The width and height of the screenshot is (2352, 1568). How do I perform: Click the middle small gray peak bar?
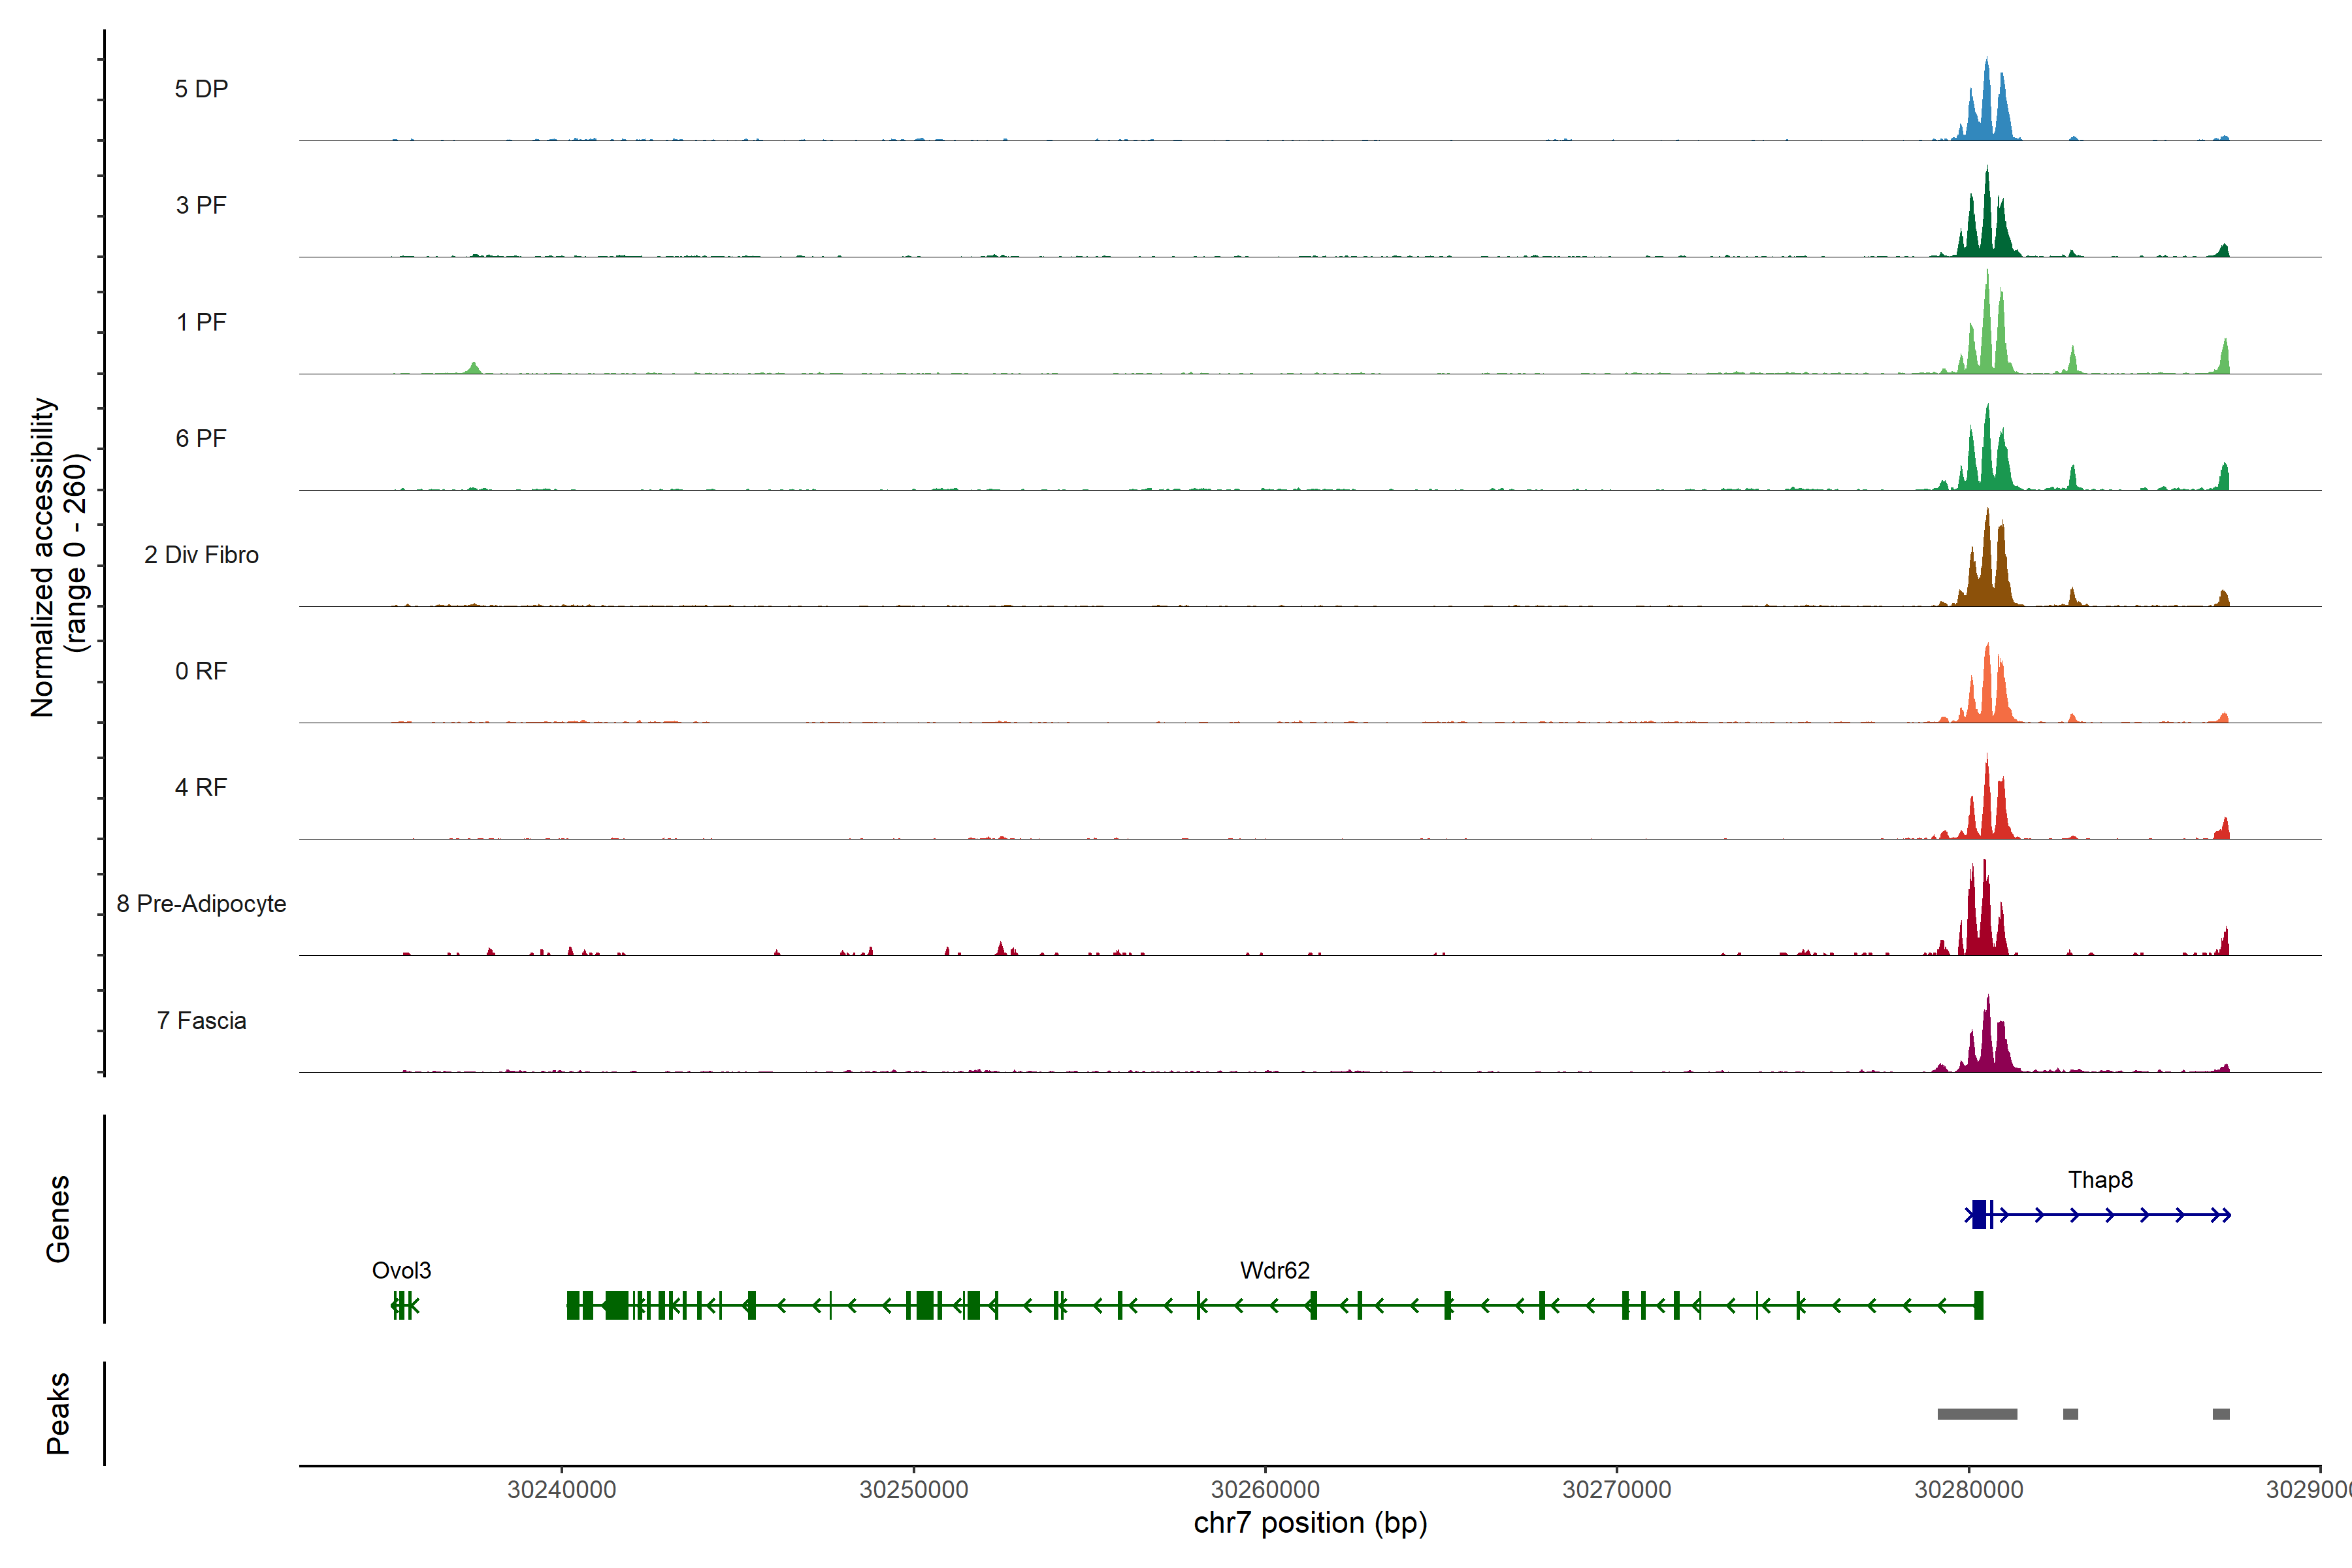point(2070,1414)
